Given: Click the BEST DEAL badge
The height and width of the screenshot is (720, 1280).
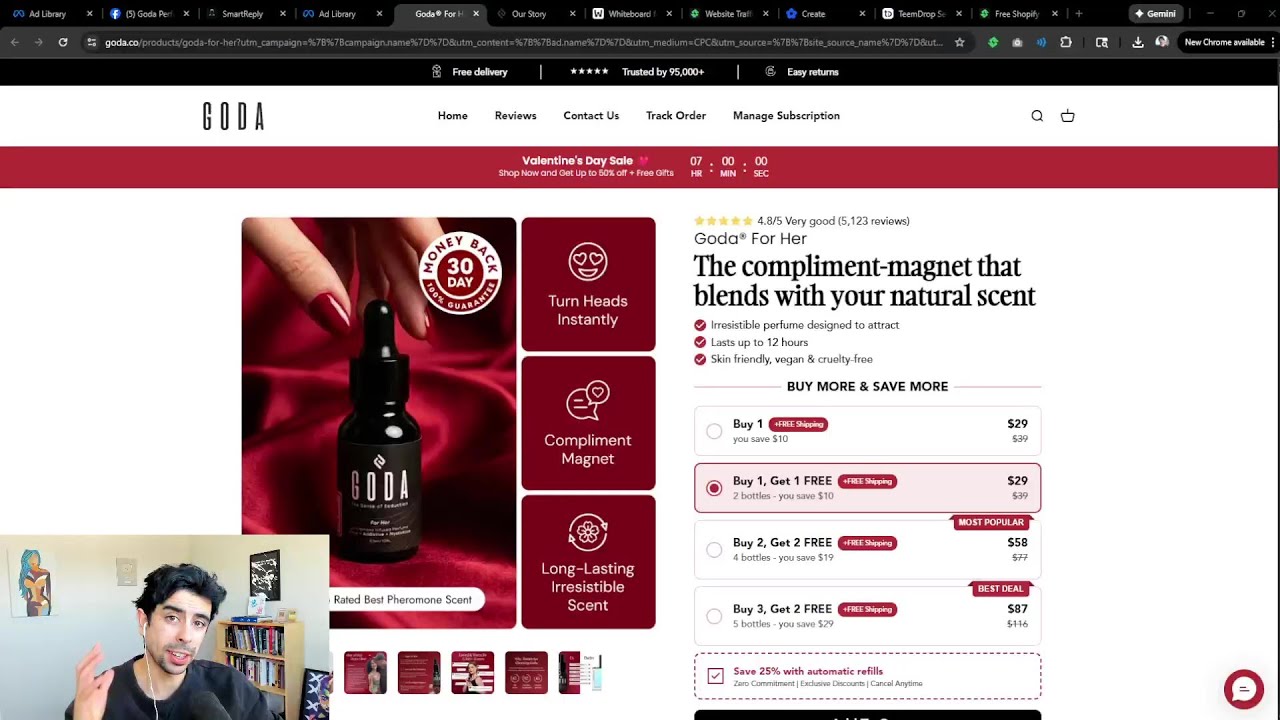Looking at the screenshot, I should 1000,589.
